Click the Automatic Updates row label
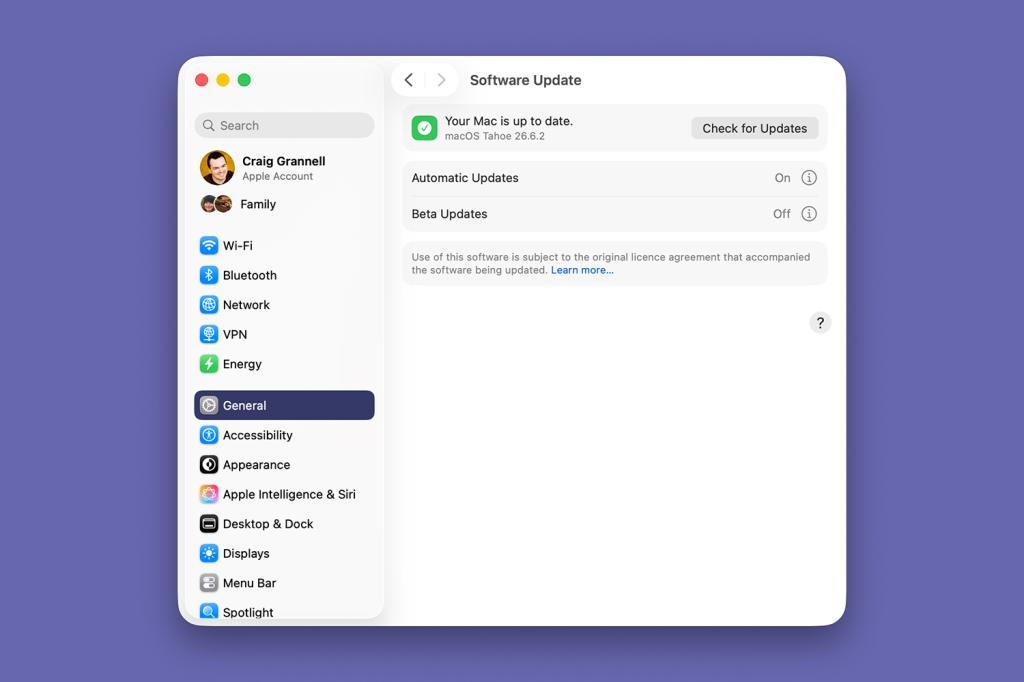This screenshot has width=1024, height=682. point(465,178)
